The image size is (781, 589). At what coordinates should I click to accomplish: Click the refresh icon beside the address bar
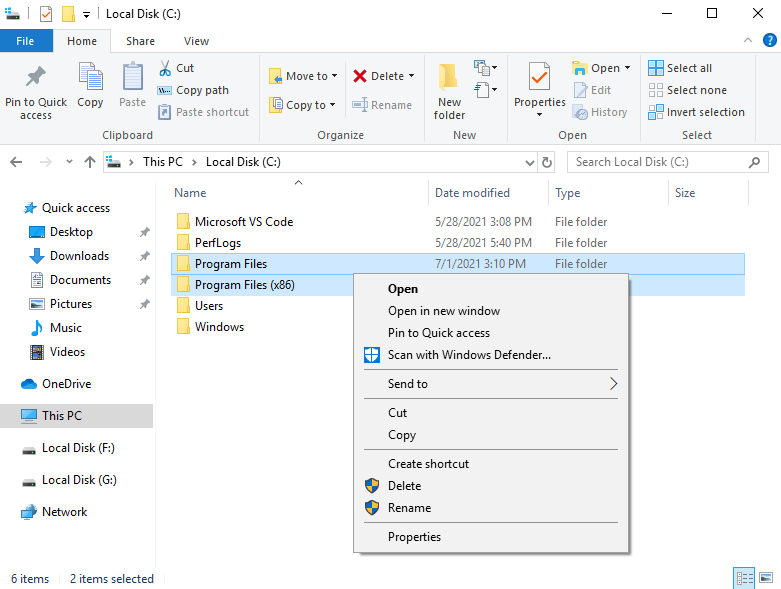[x=547, y=162]
